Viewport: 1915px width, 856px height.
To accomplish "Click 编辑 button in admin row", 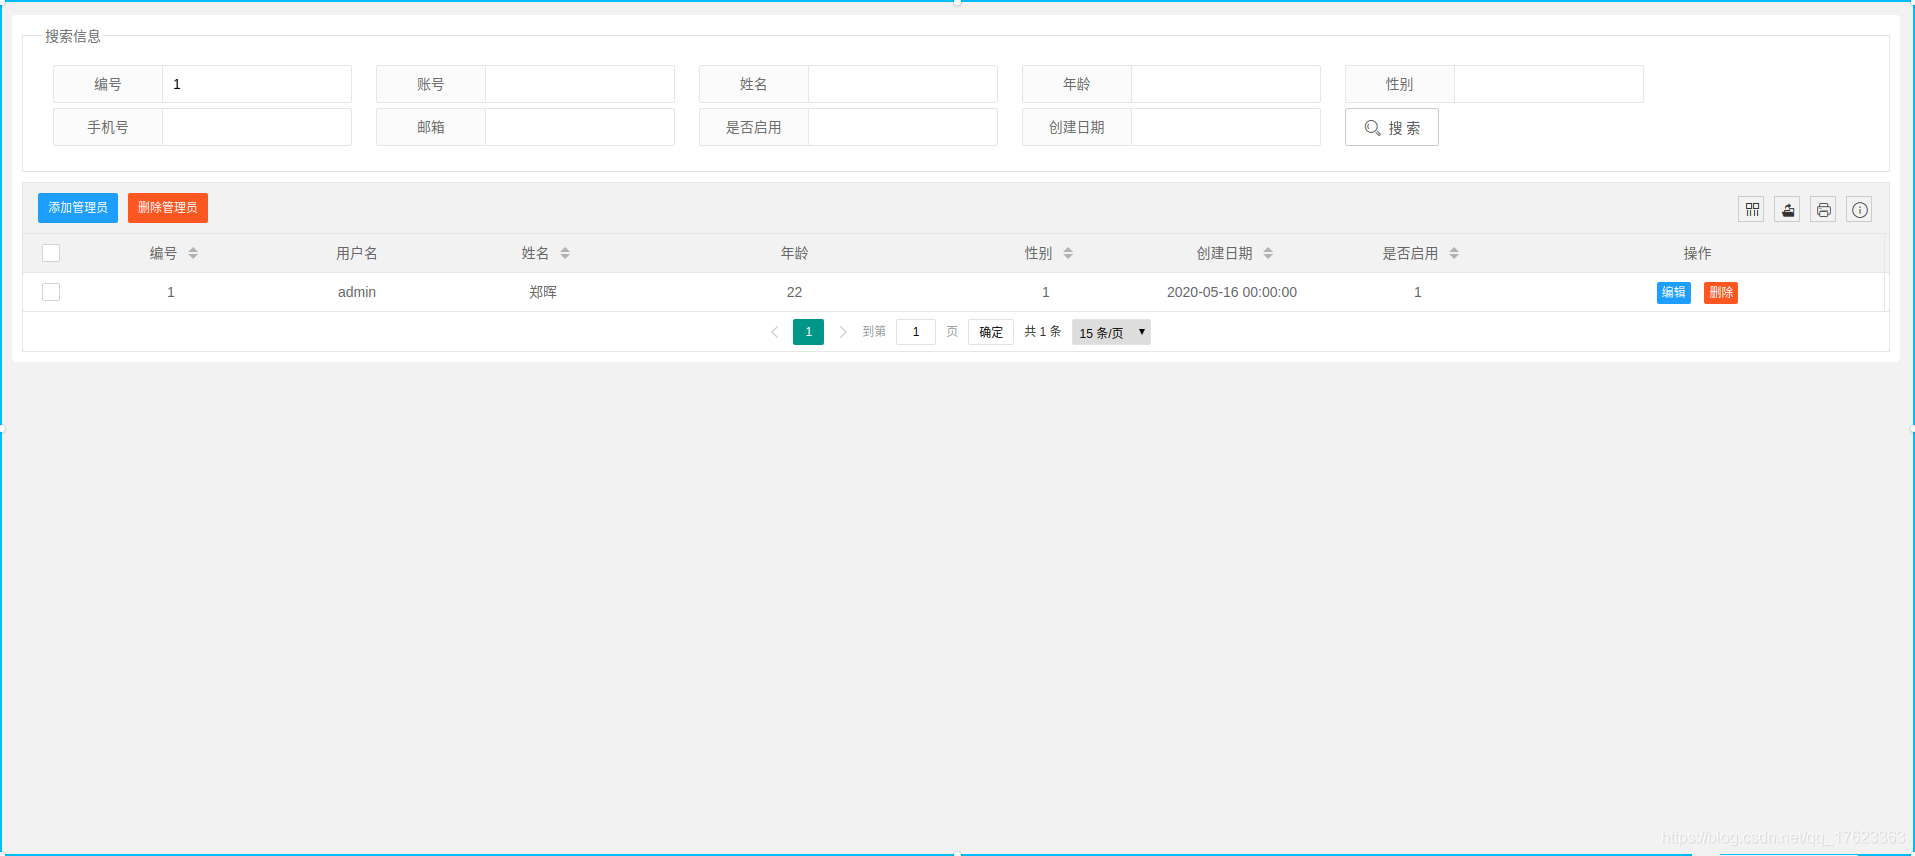I will (1673, 292).
